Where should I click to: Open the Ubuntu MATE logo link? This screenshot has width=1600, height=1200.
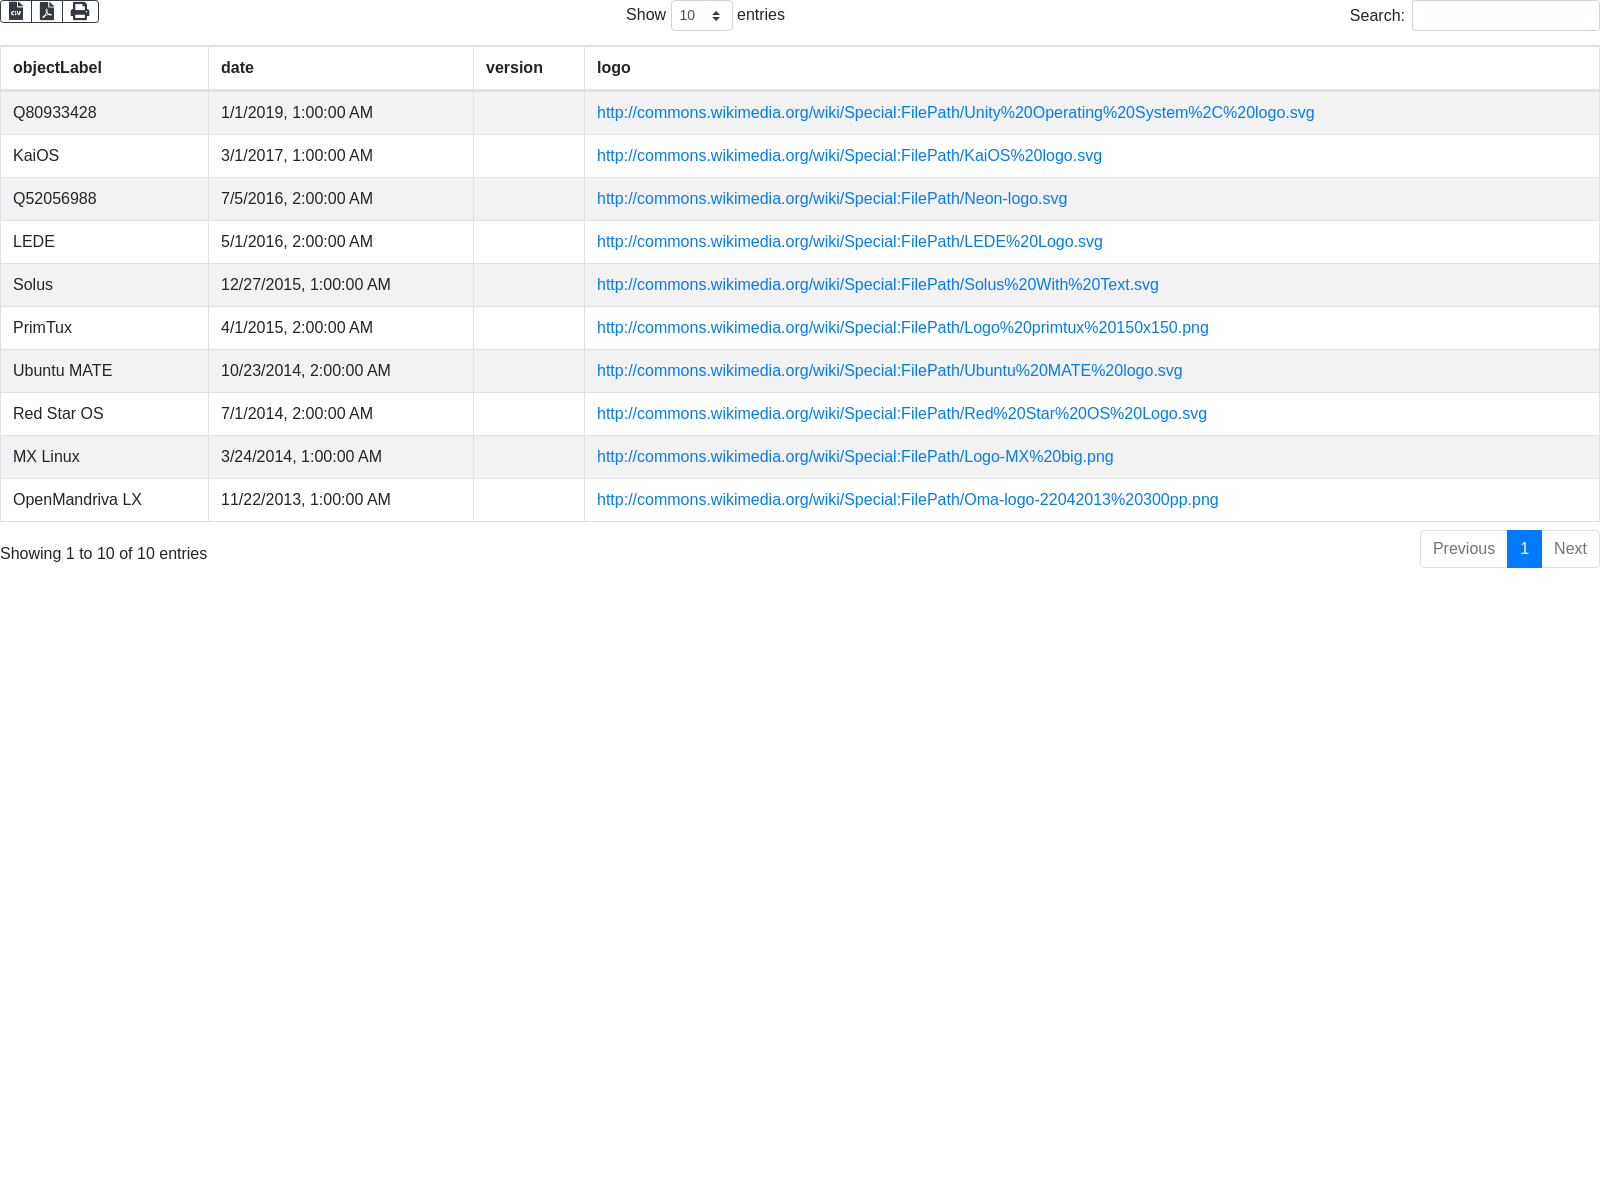coord(889,371)
